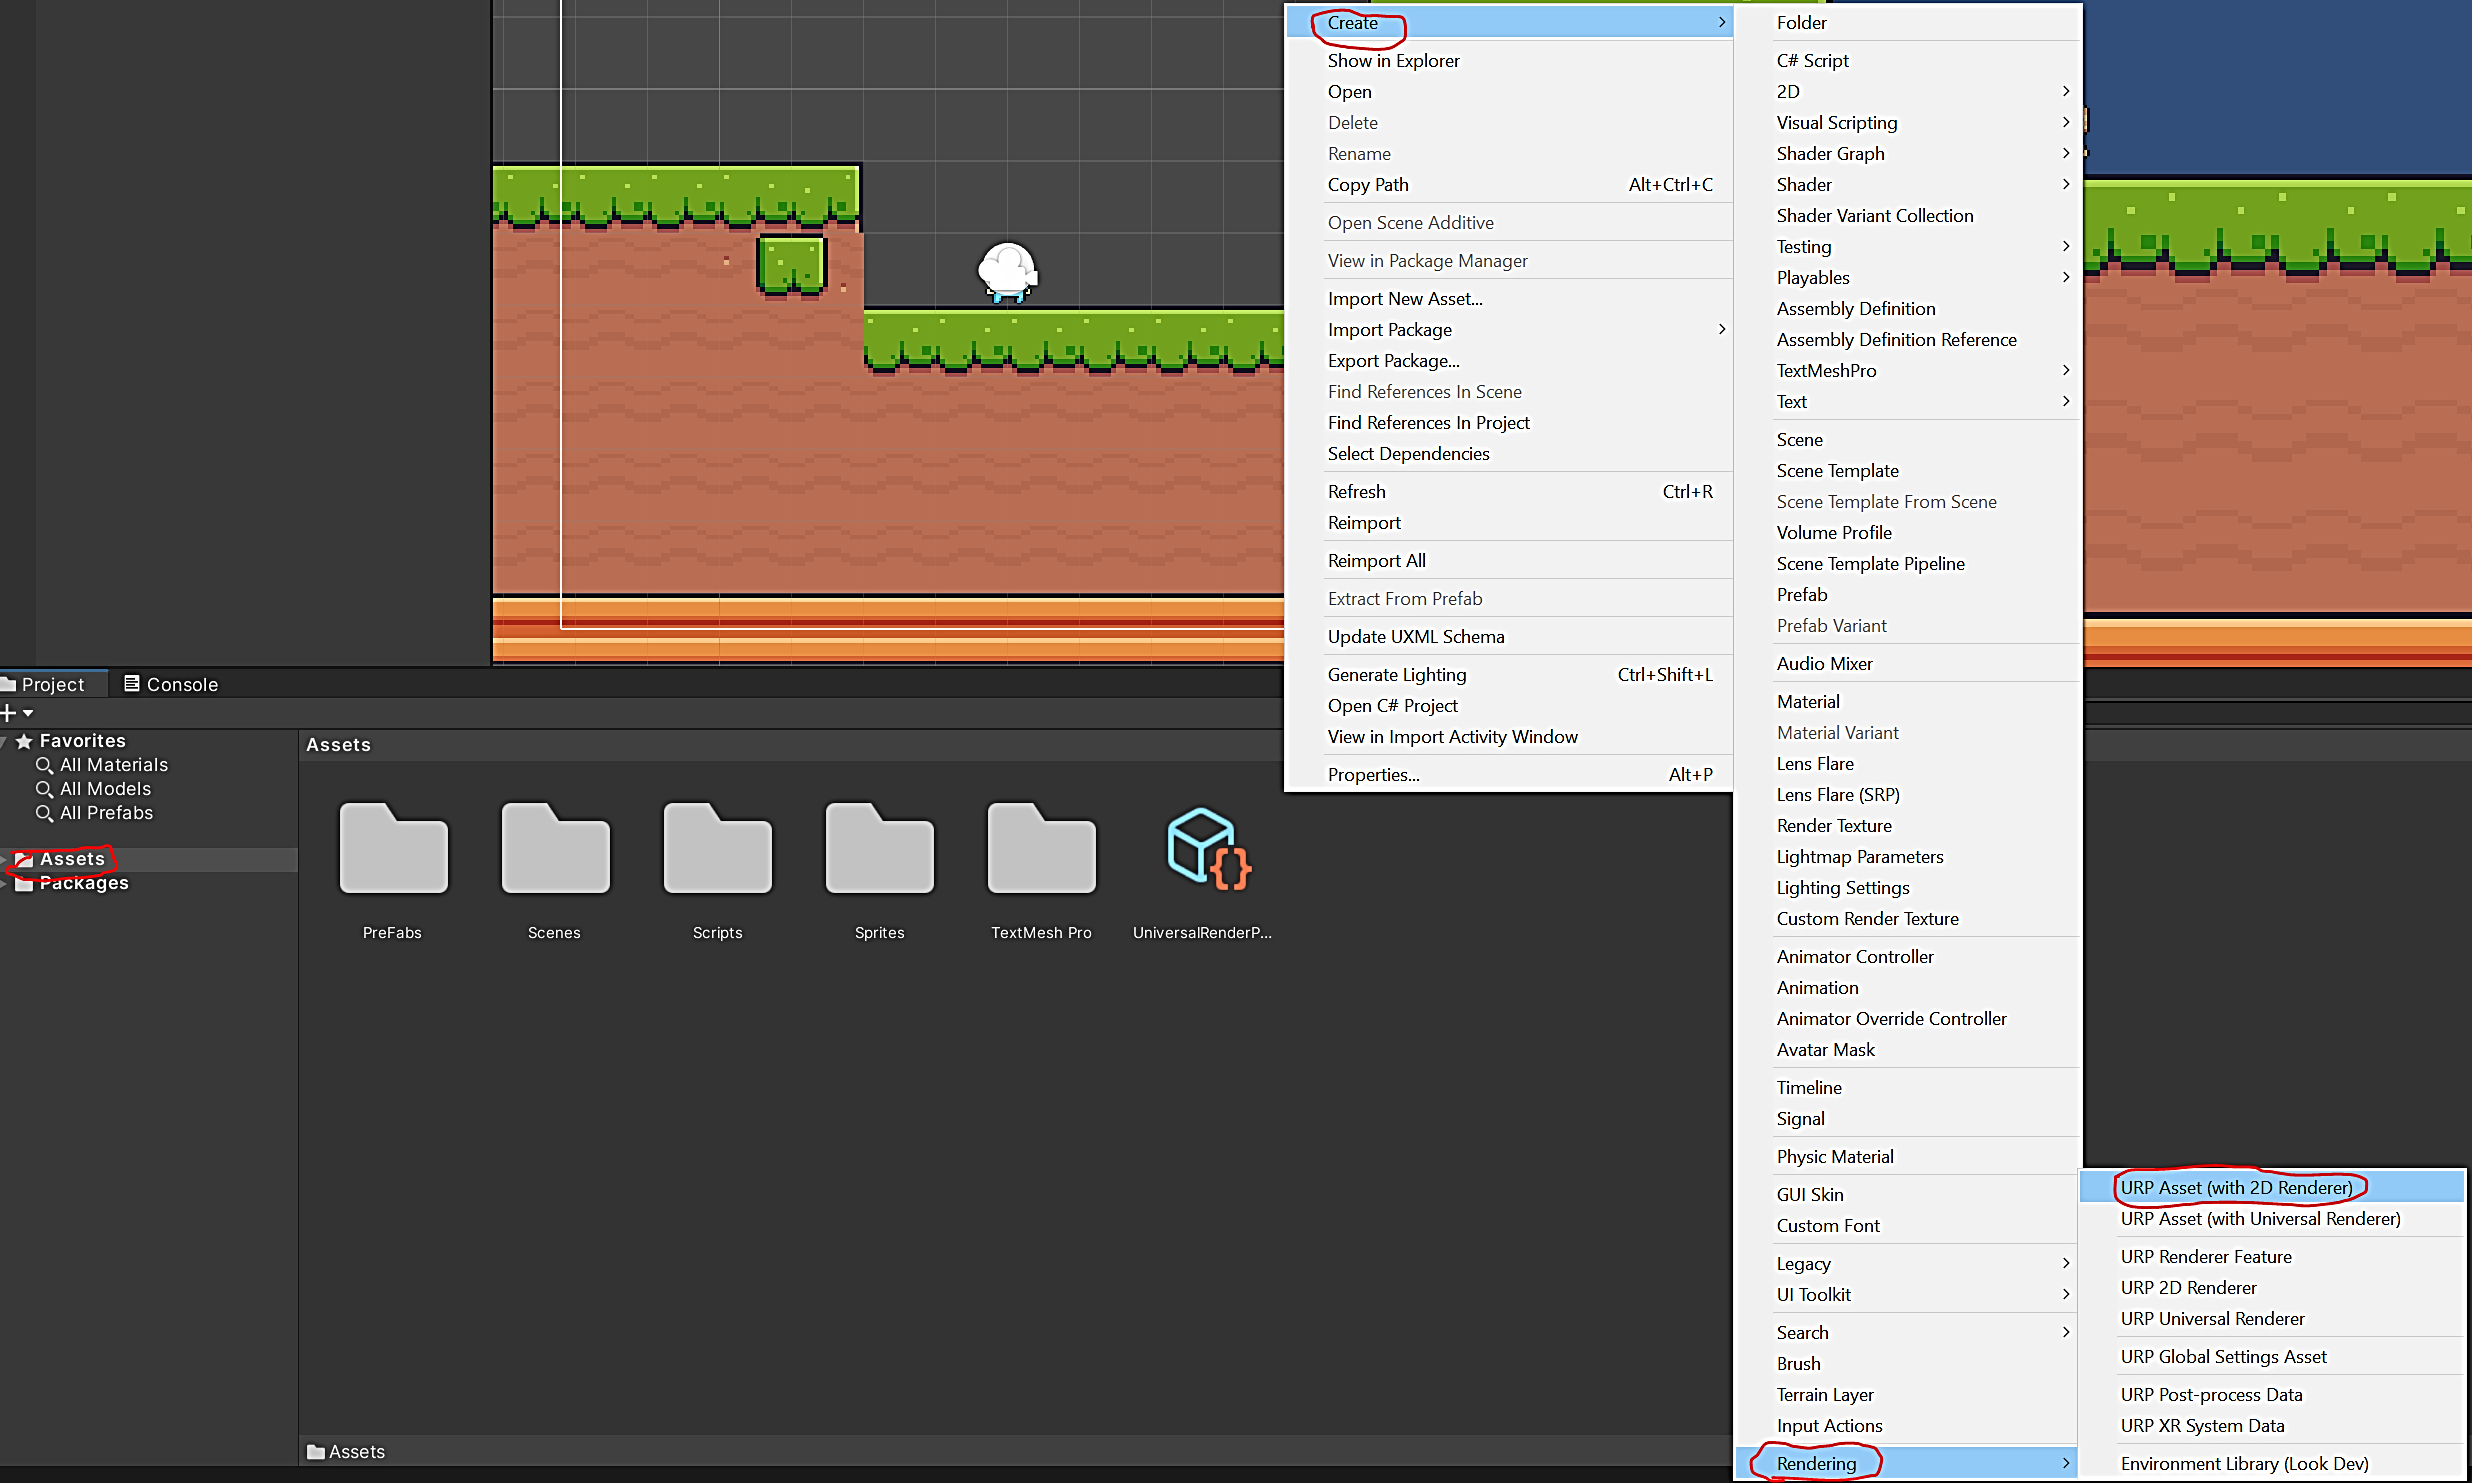Screen dimensions: 2472x1483
Task: Choose URP Asset (with 2D Renderer)
Action: tap(2236, 1187)
